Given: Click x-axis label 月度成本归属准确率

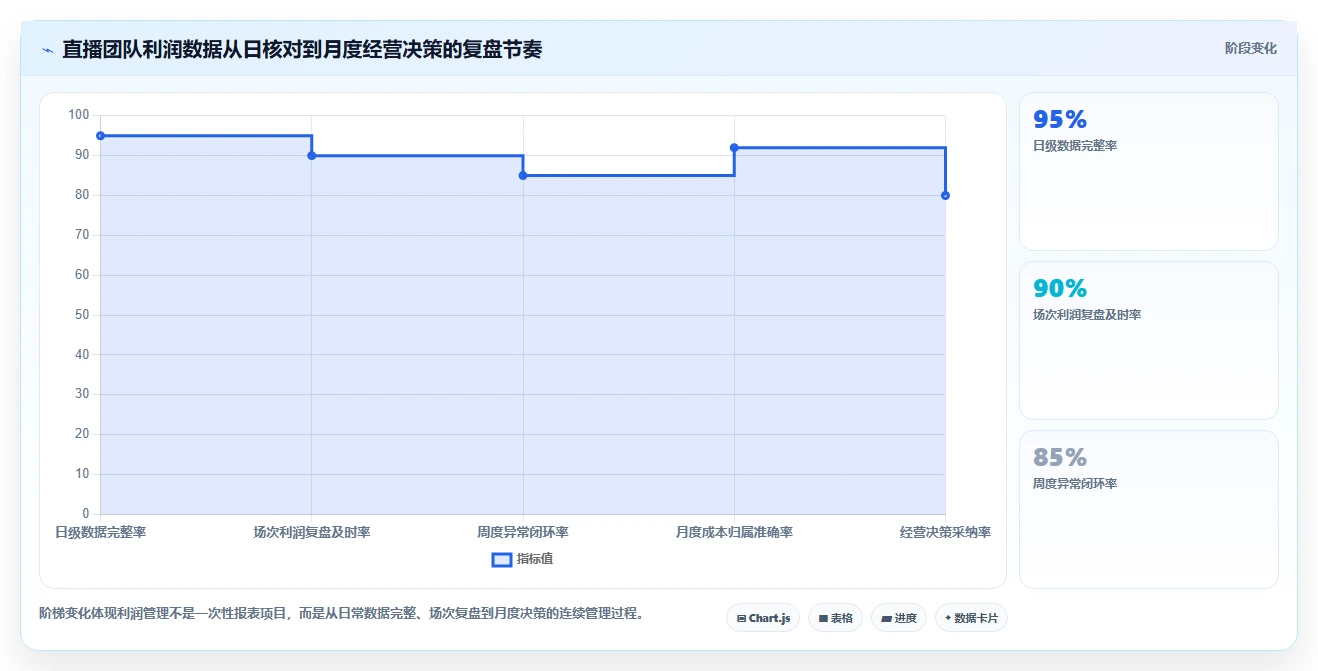Looking at the screenshot, I should 734,533.
